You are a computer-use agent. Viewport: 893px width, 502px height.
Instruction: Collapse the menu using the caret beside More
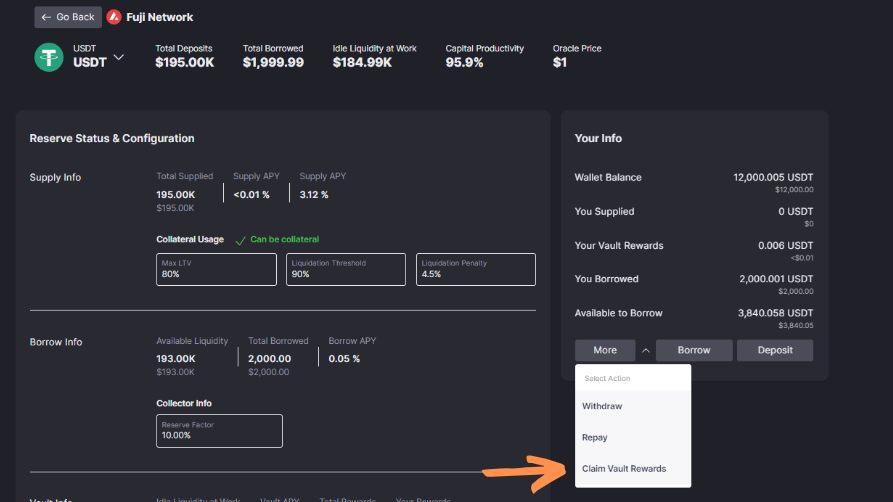pyautogui.click(x=645, y=350)
